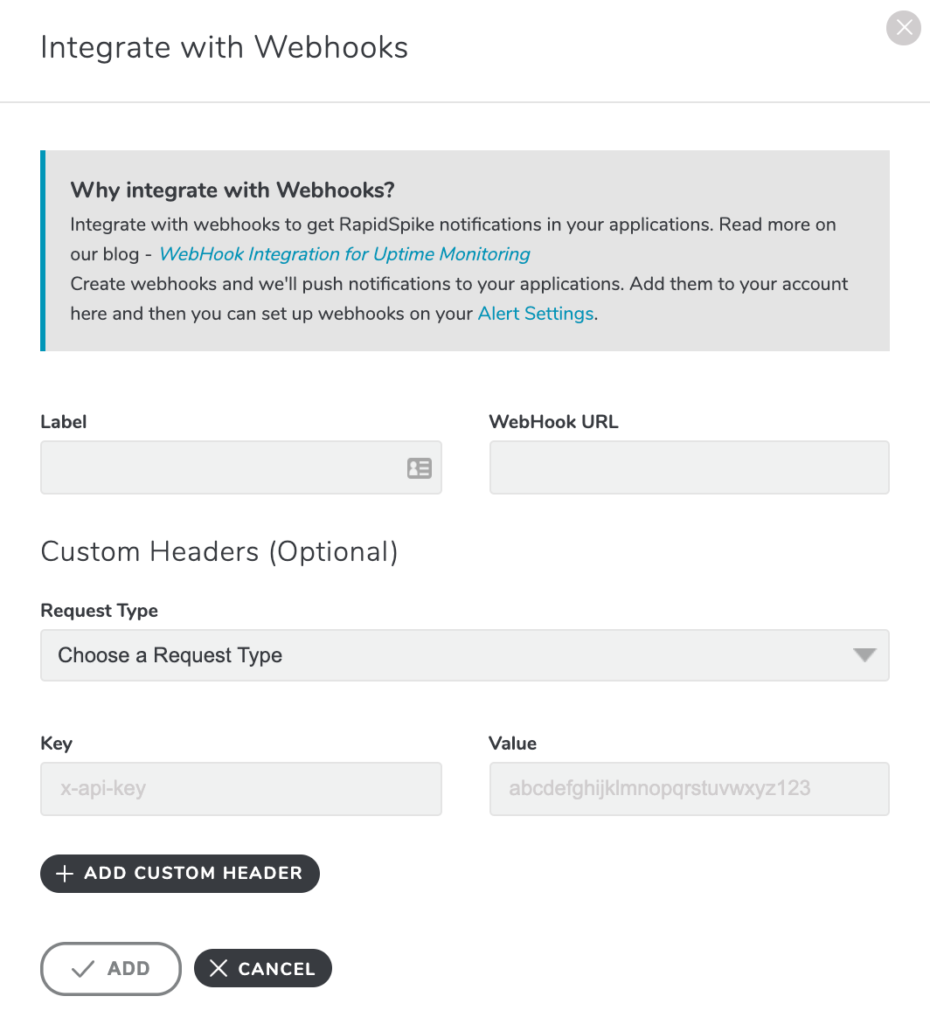Expand the Choose a Request Type selector

[x=465, y=655]
